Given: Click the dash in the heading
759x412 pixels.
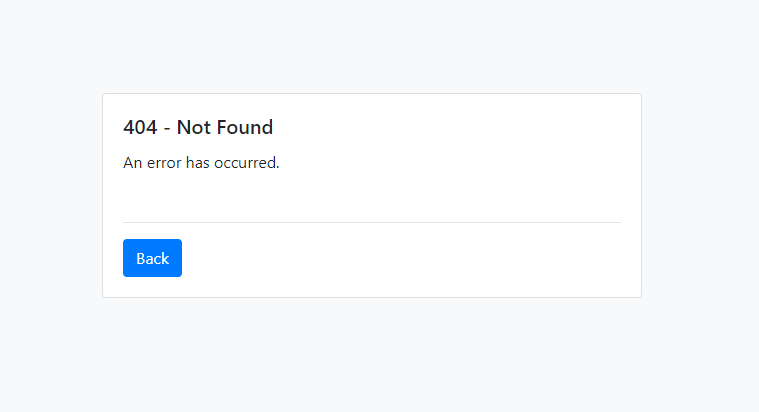Looking at the screenshot, I should 167,128.
